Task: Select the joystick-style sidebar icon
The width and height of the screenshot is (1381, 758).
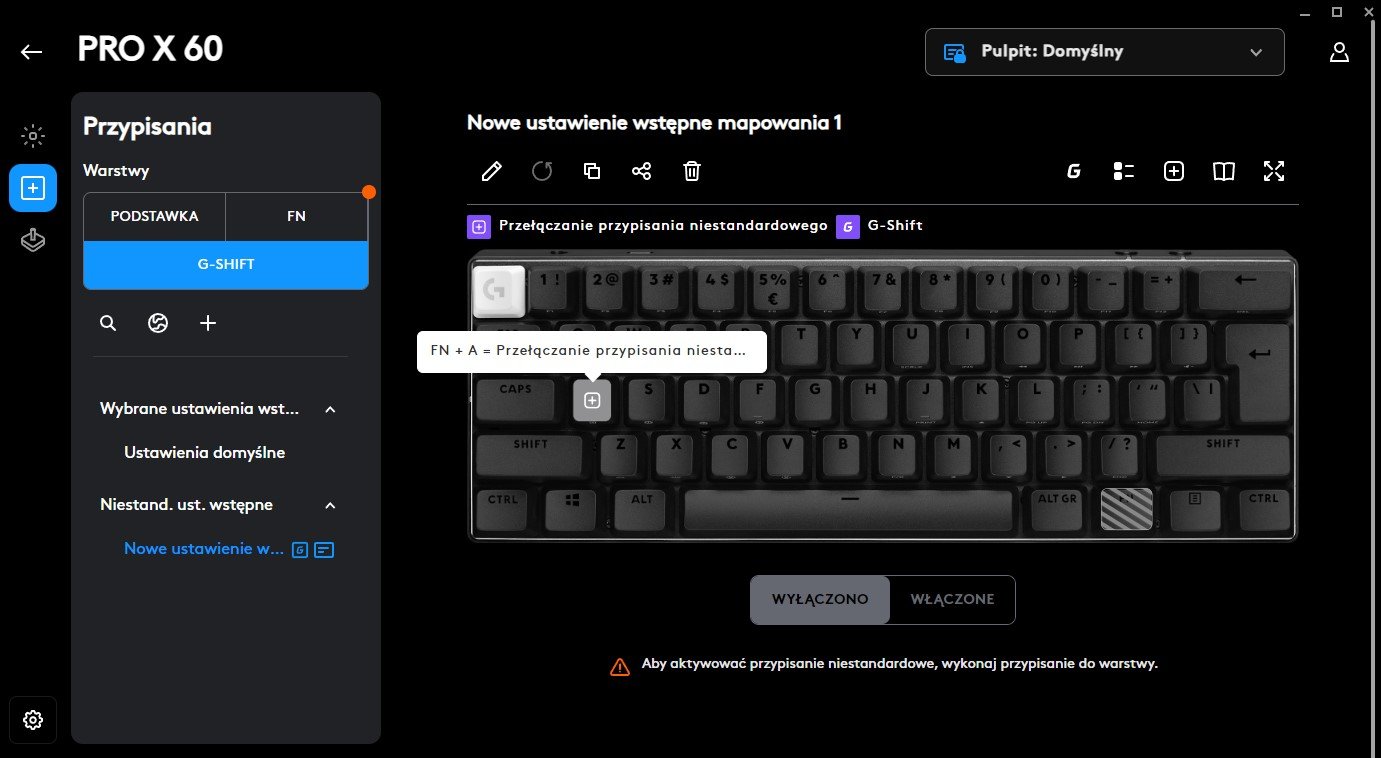Action: tap(33, 241)
